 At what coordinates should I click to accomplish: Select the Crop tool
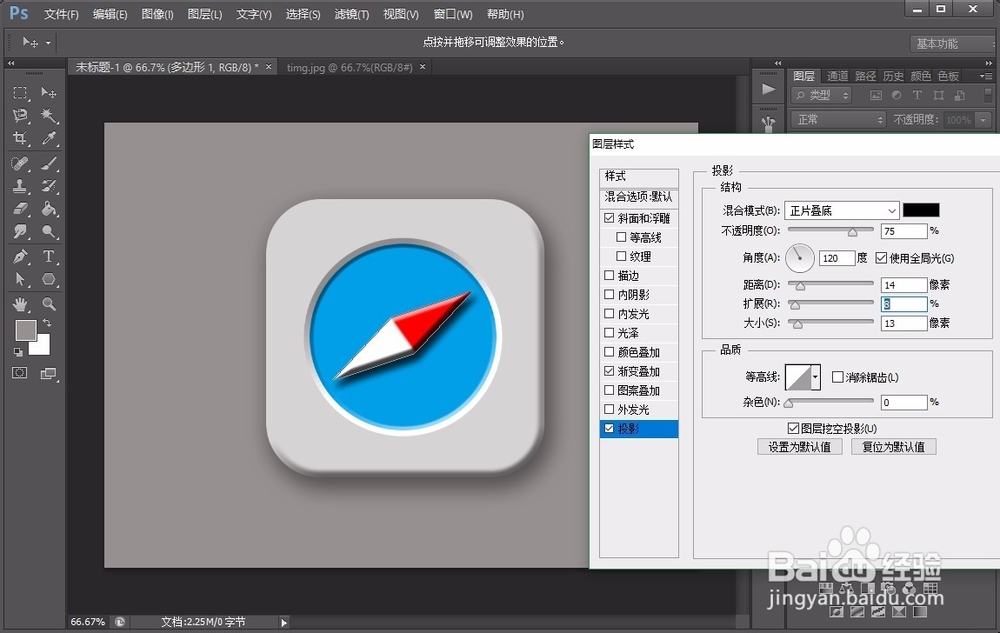coord(20,138)
